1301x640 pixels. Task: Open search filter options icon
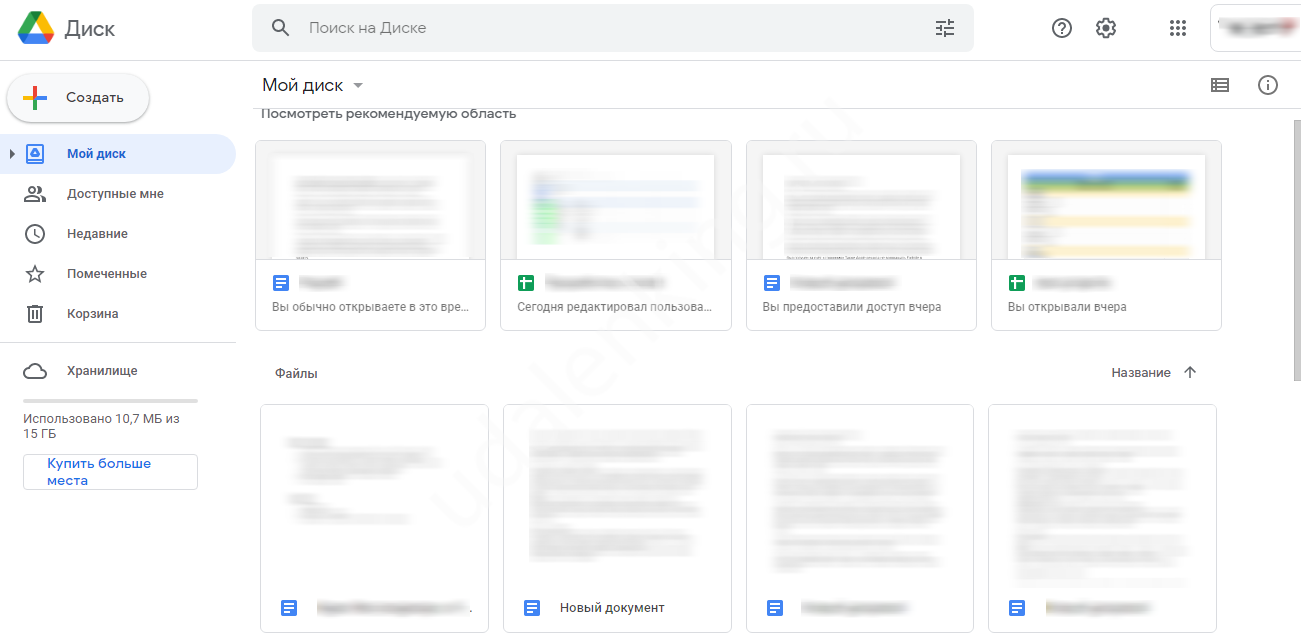click(x=945, y=28)
